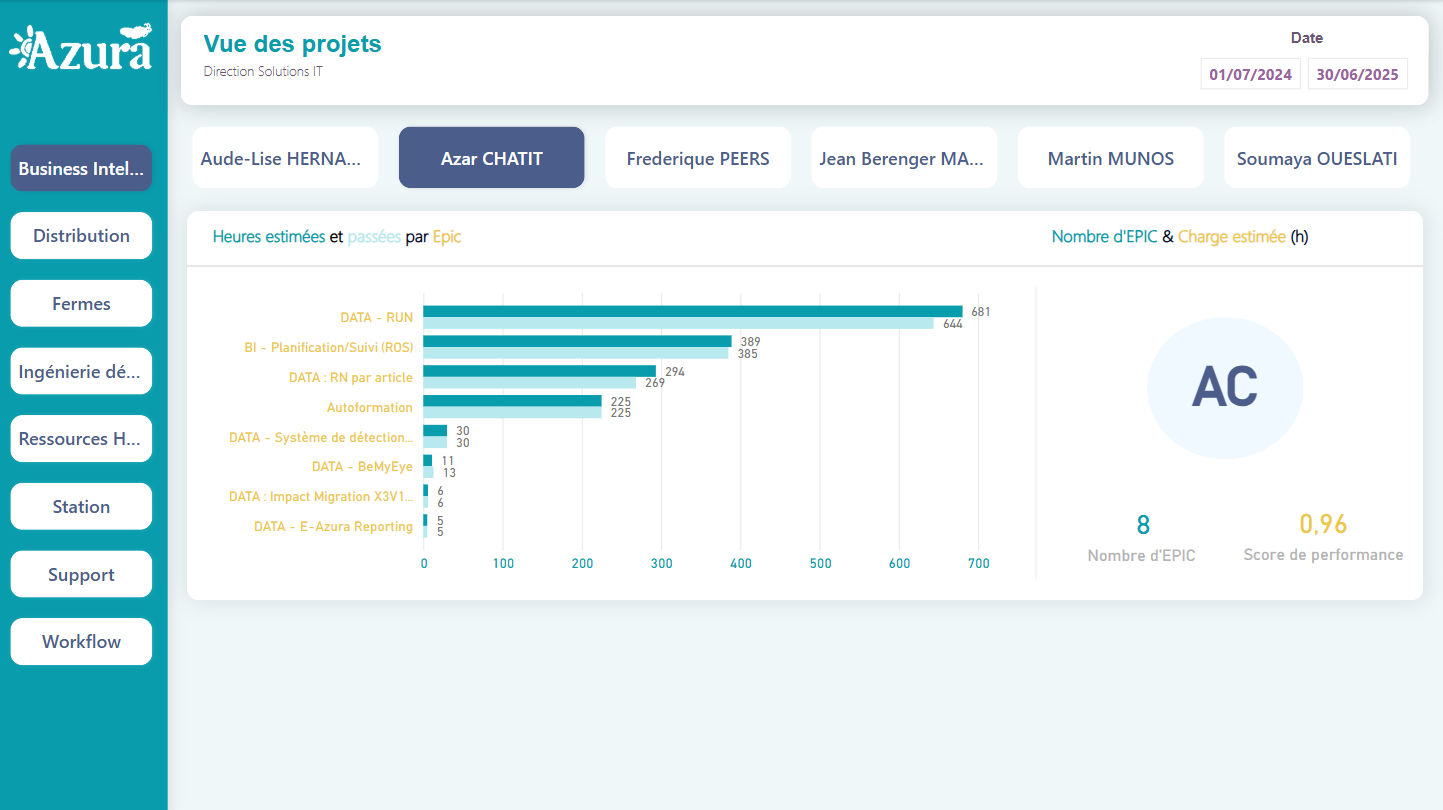
Task: Edit the end date 30/06/2025 field
Action: pos(1357,75)
